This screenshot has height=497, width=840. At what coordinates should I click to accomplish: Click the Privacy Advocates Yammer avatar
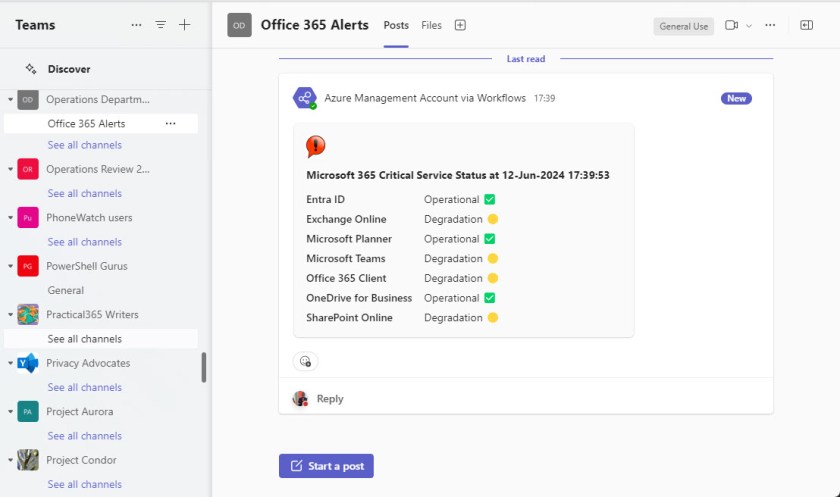[x=28, y=363]
